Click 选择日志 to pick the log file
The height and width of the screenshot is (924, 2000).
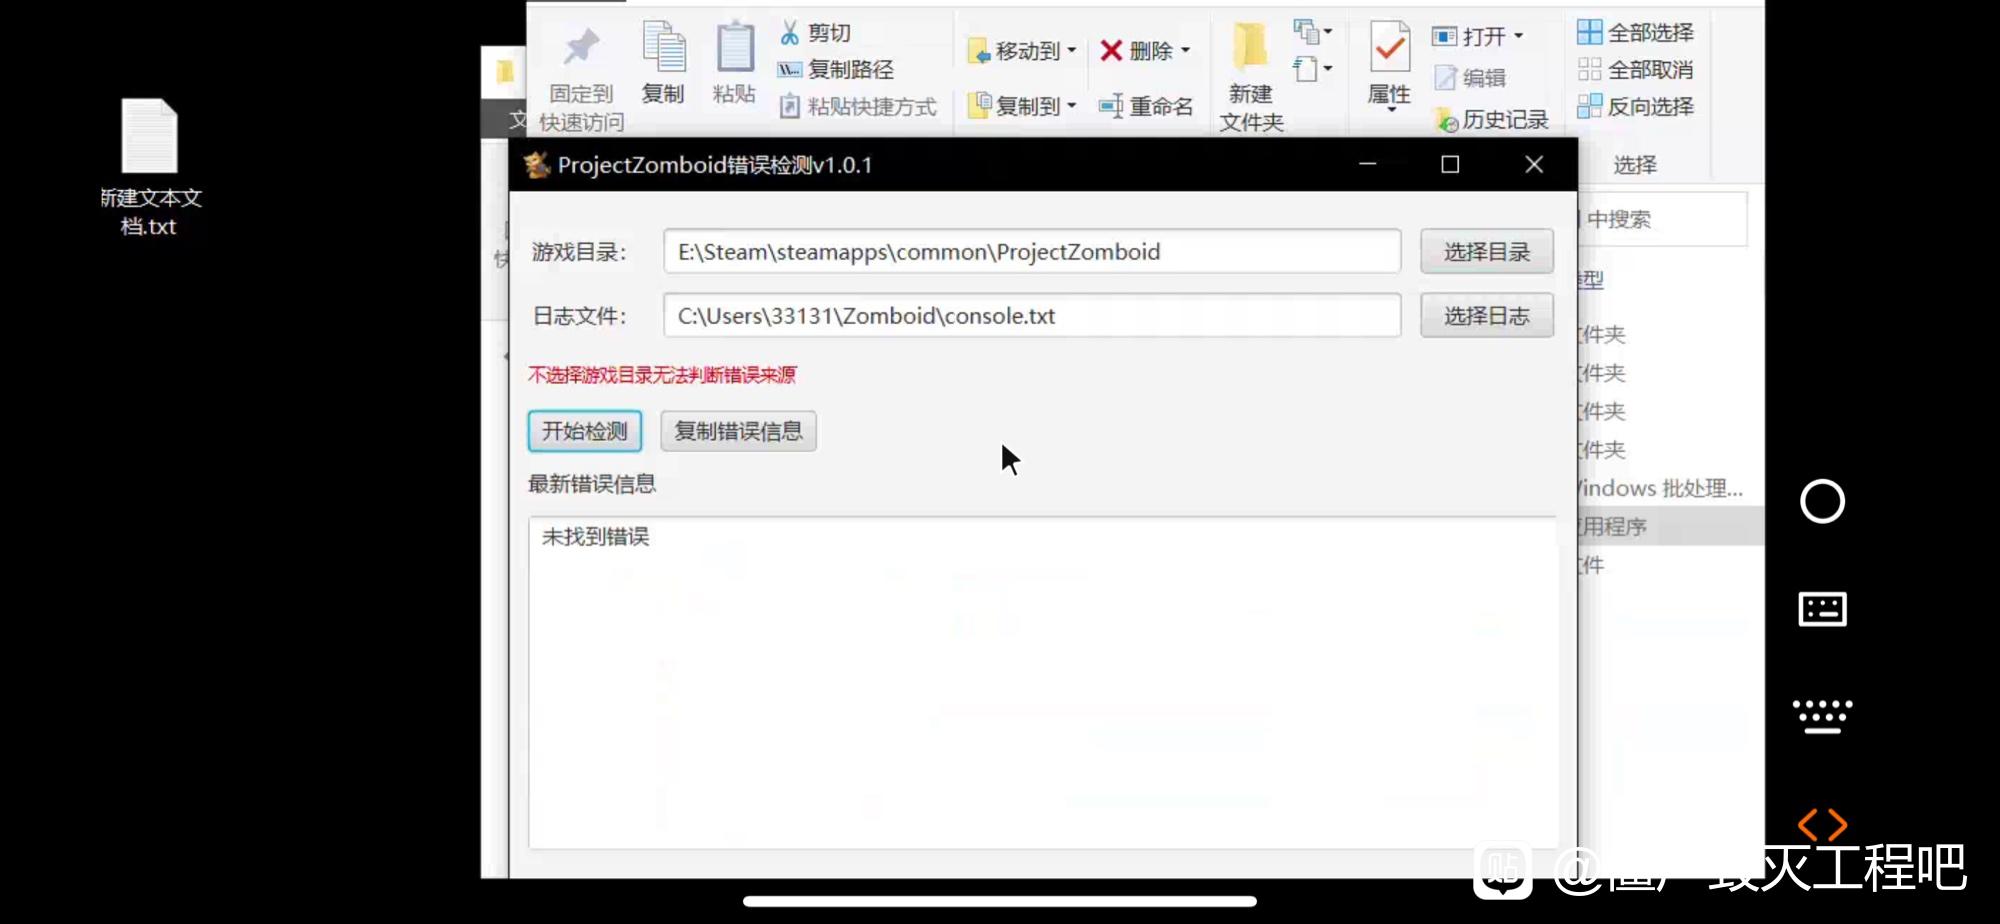[1487, 316]
